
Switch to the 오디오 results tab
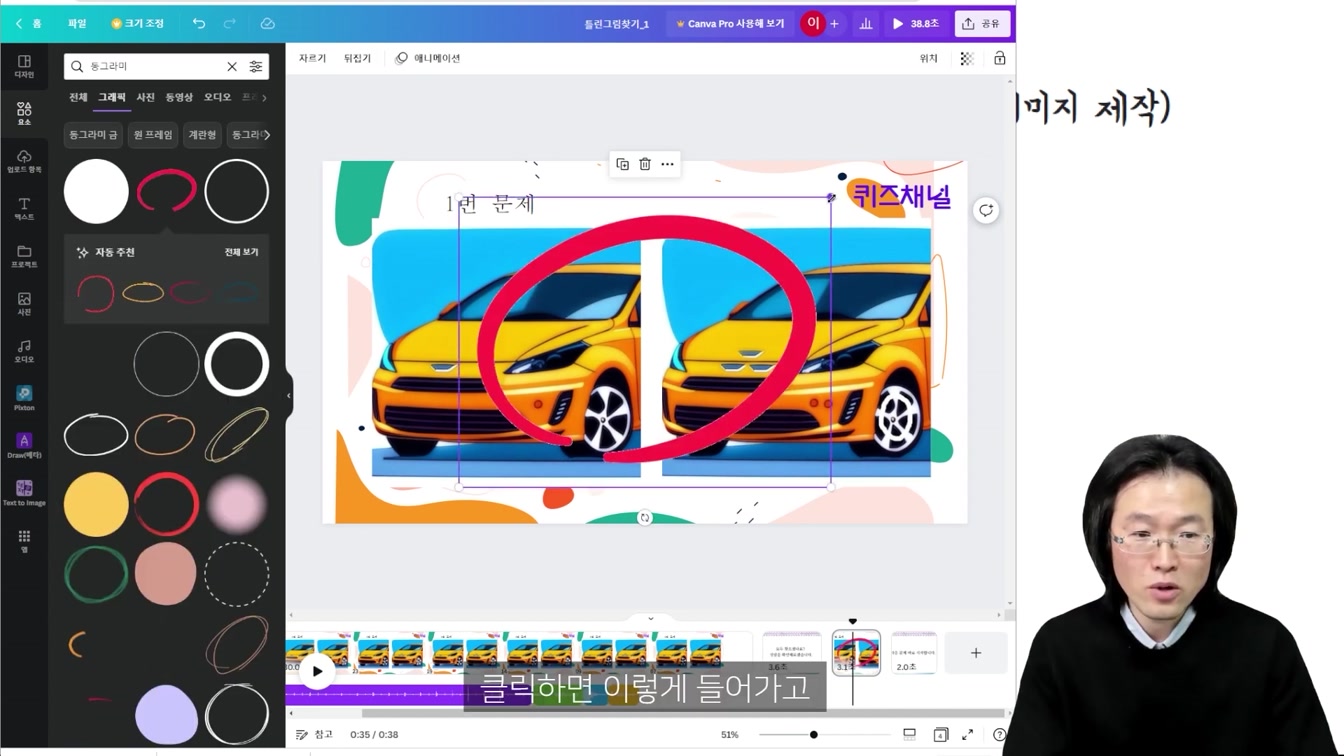pyautogui.click(x=217, y=97)
